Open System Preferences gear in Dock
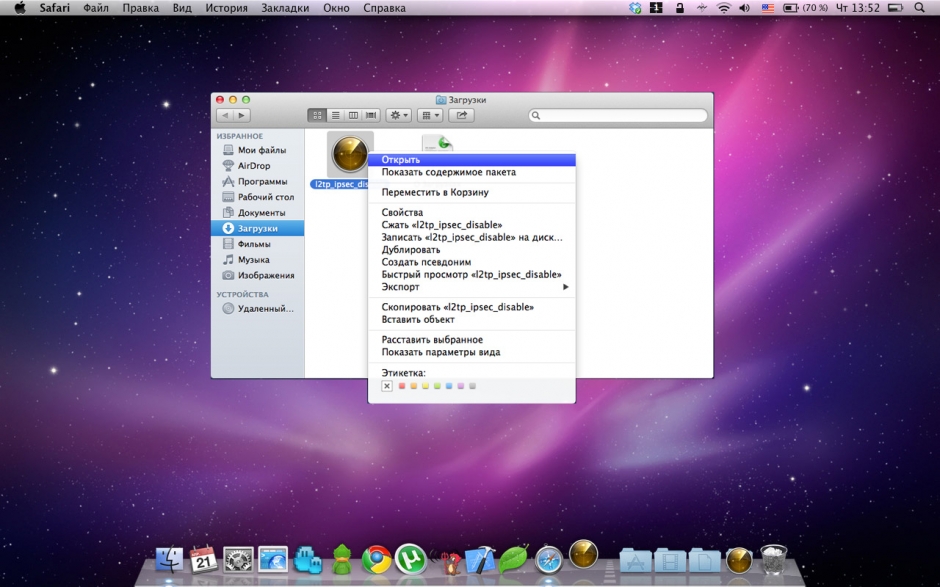 pyautogui.click(x=238, y=560)
